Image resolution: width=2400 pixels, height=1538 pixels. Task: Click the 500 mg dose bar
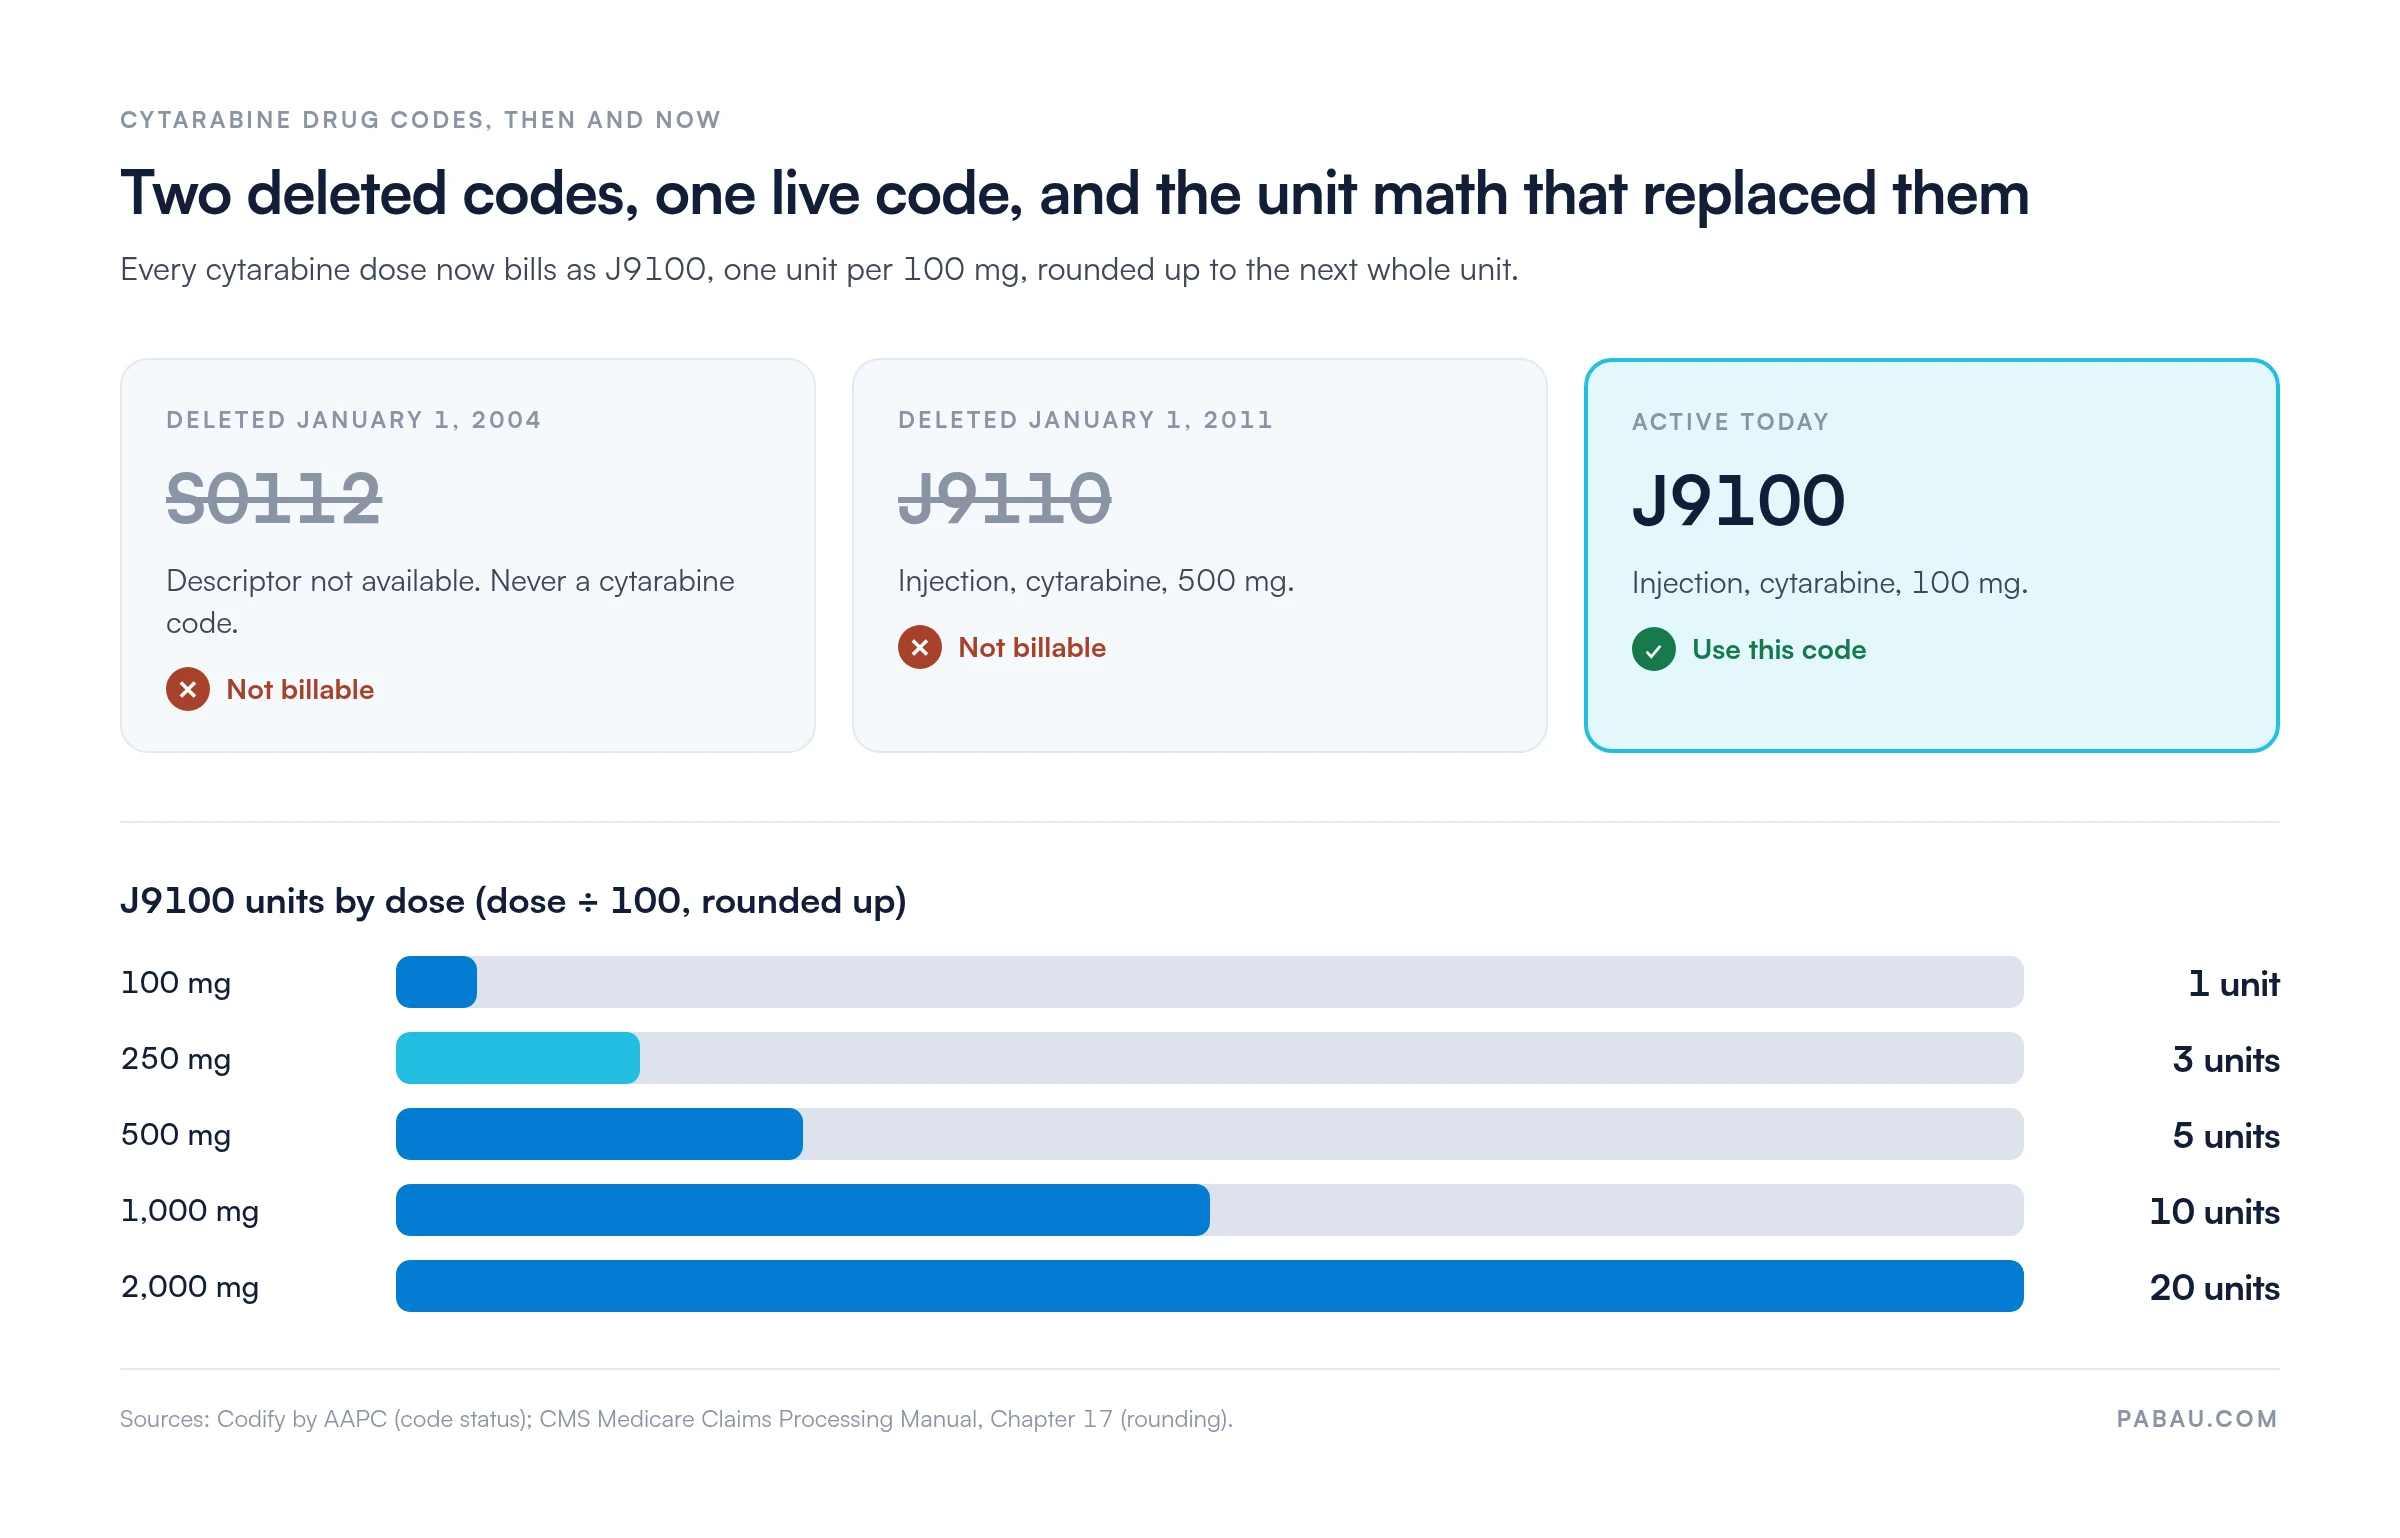[x=599, y=1134]
